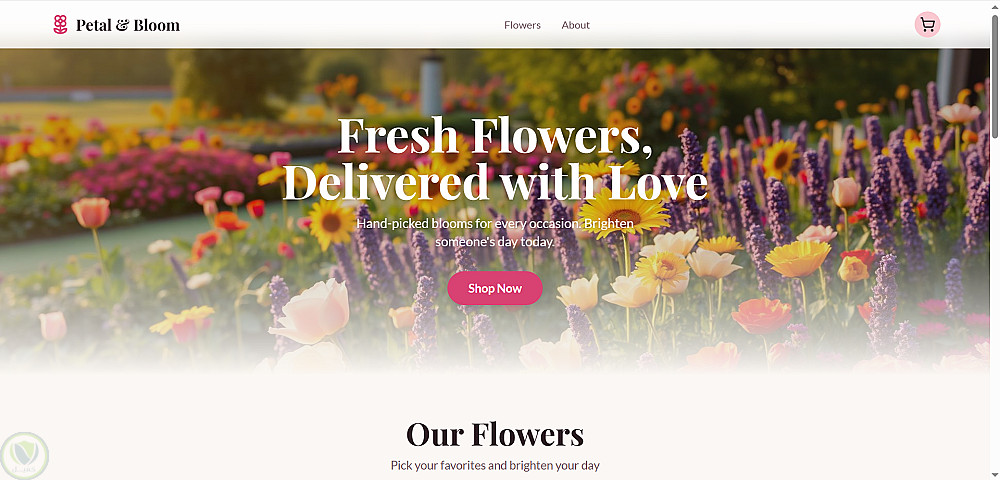This screenshot has height=480, width=1000.
Task: Click the "Fresh Flowers," headline line
Action: click(495, 136)
